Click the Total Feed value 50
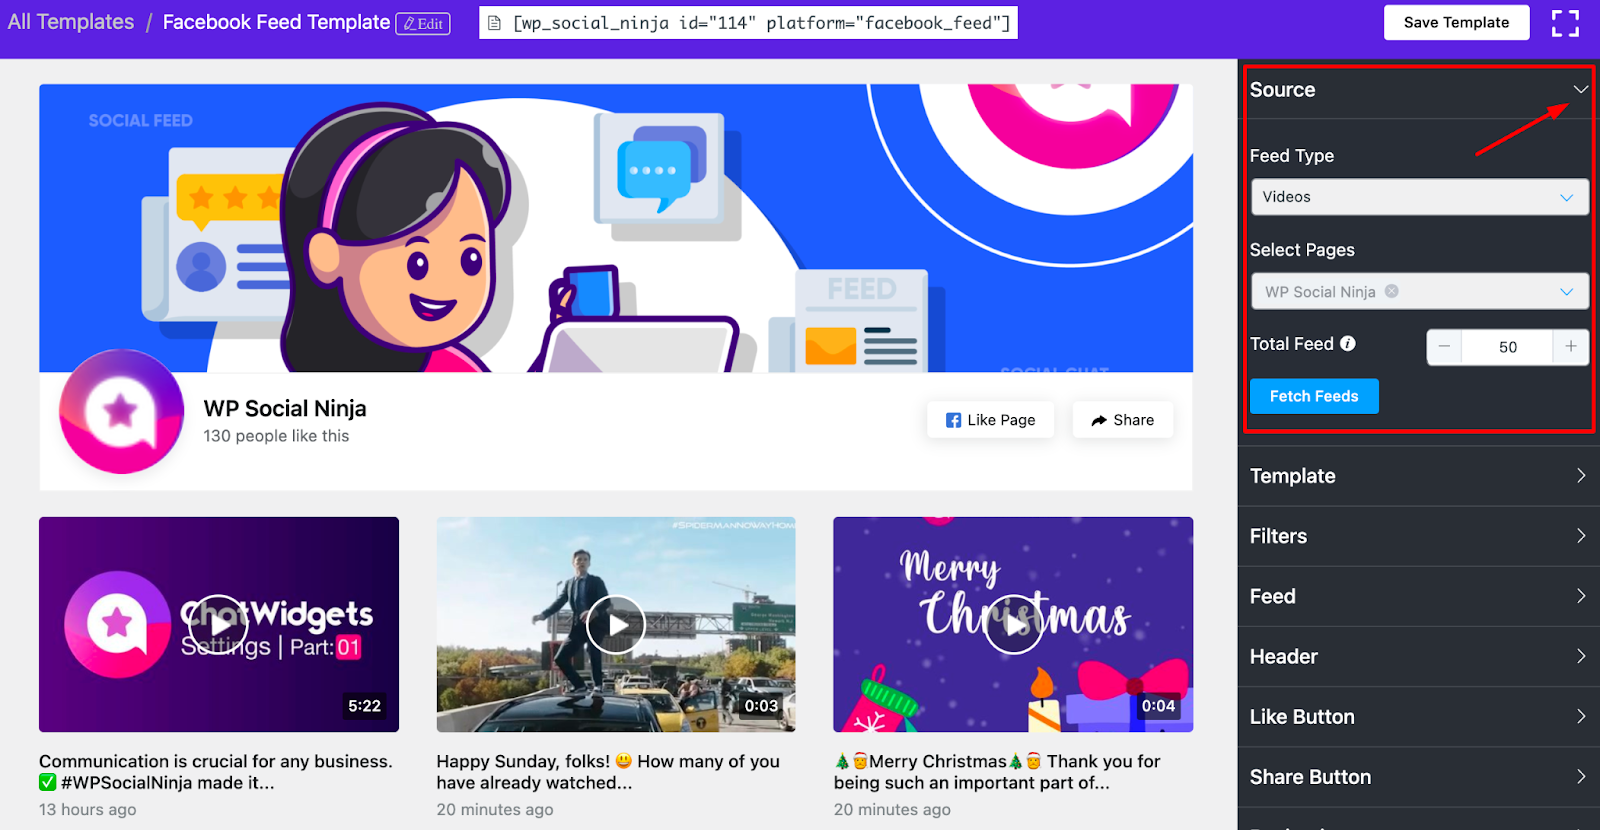 point(1507,347)
